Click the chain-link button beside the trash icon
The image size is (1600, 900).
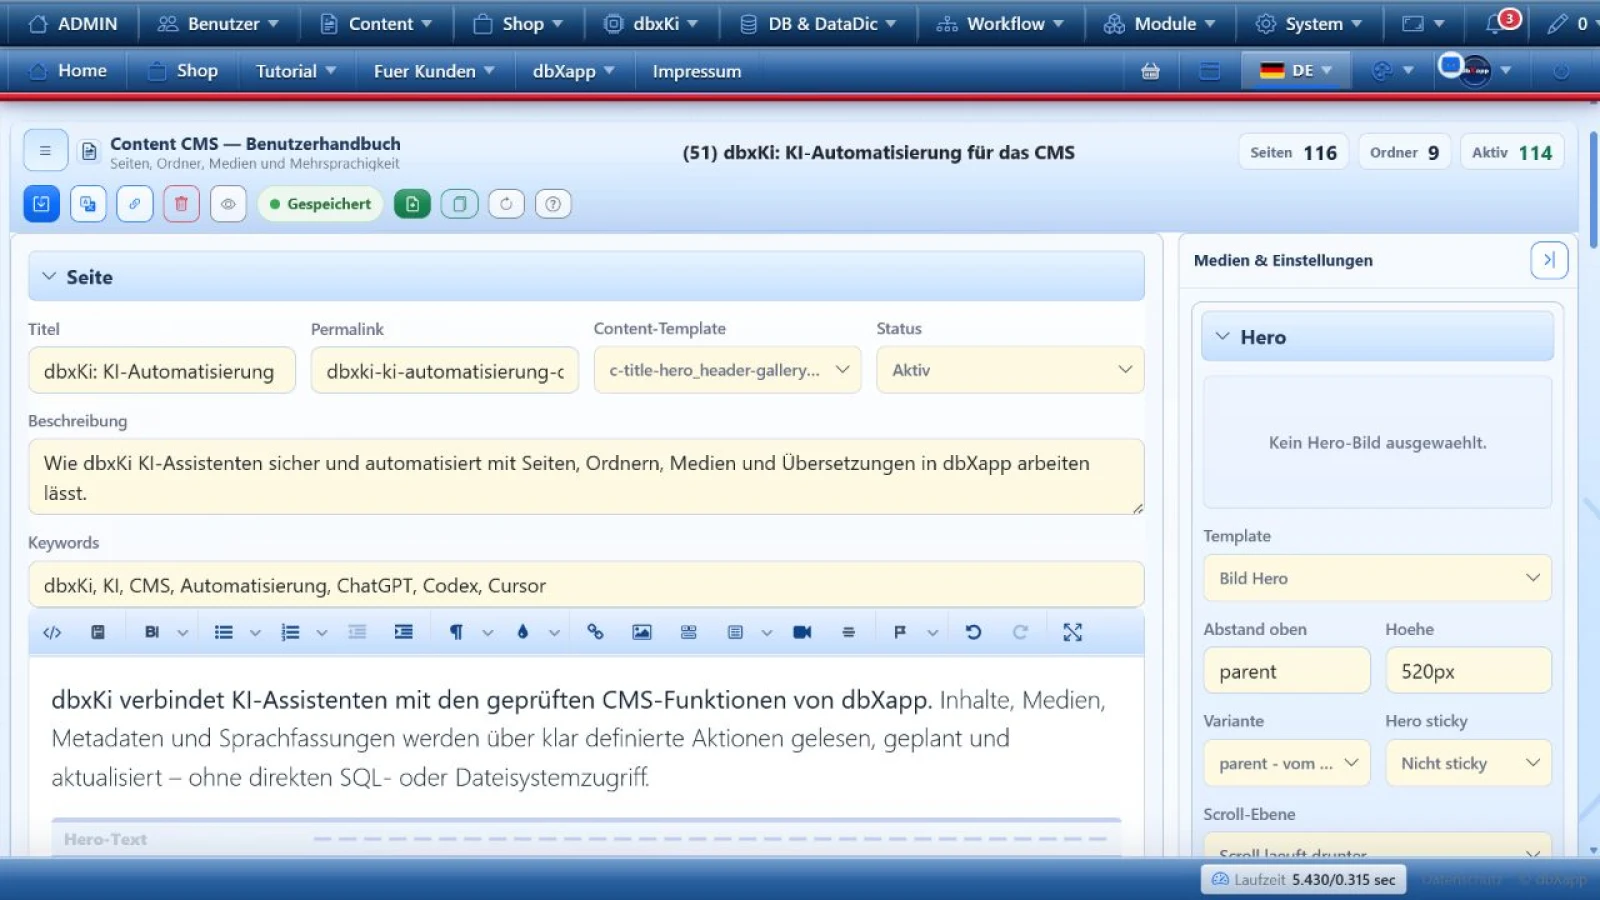(x=134, y=204)
